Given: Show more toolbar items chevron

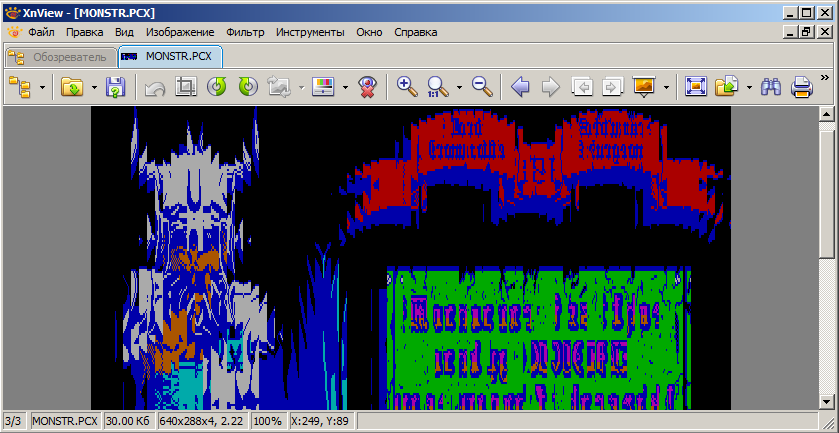Looking at the screenshot, I should pos(825,78).
